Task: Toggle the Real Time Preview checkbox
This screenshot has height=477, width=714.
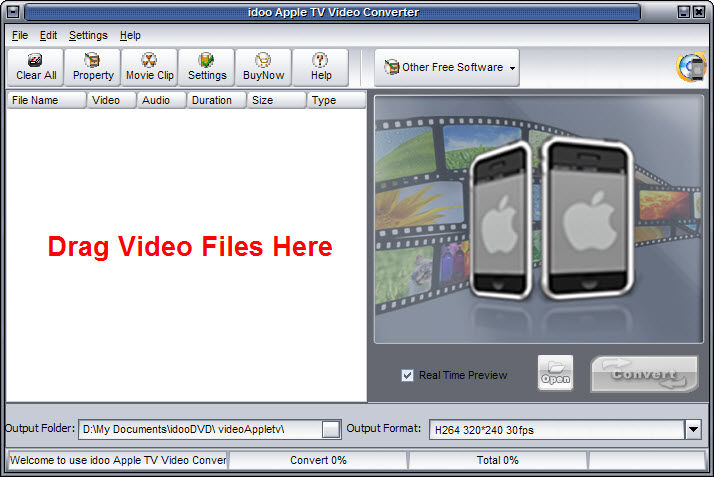Action: click(x=407, y=375)
